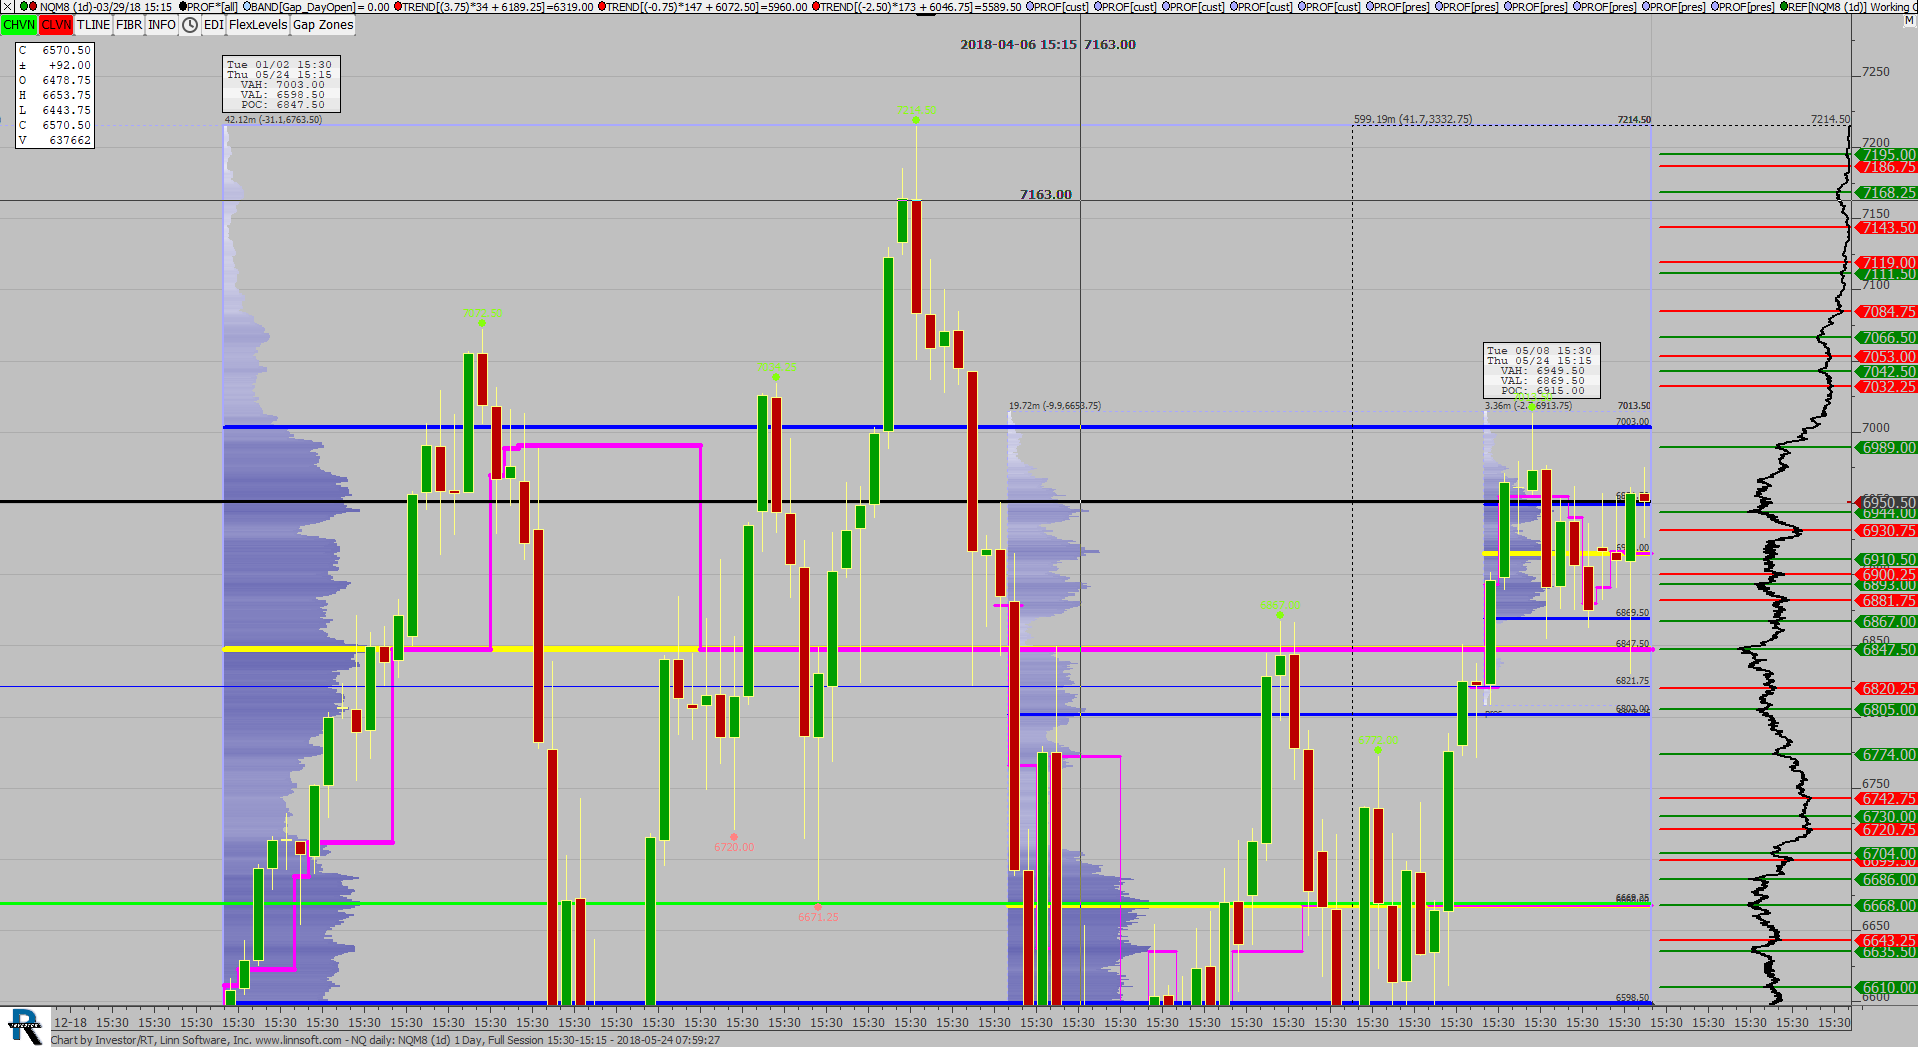
Task: Click the 7066.50 green price label
Action: 1887,338
